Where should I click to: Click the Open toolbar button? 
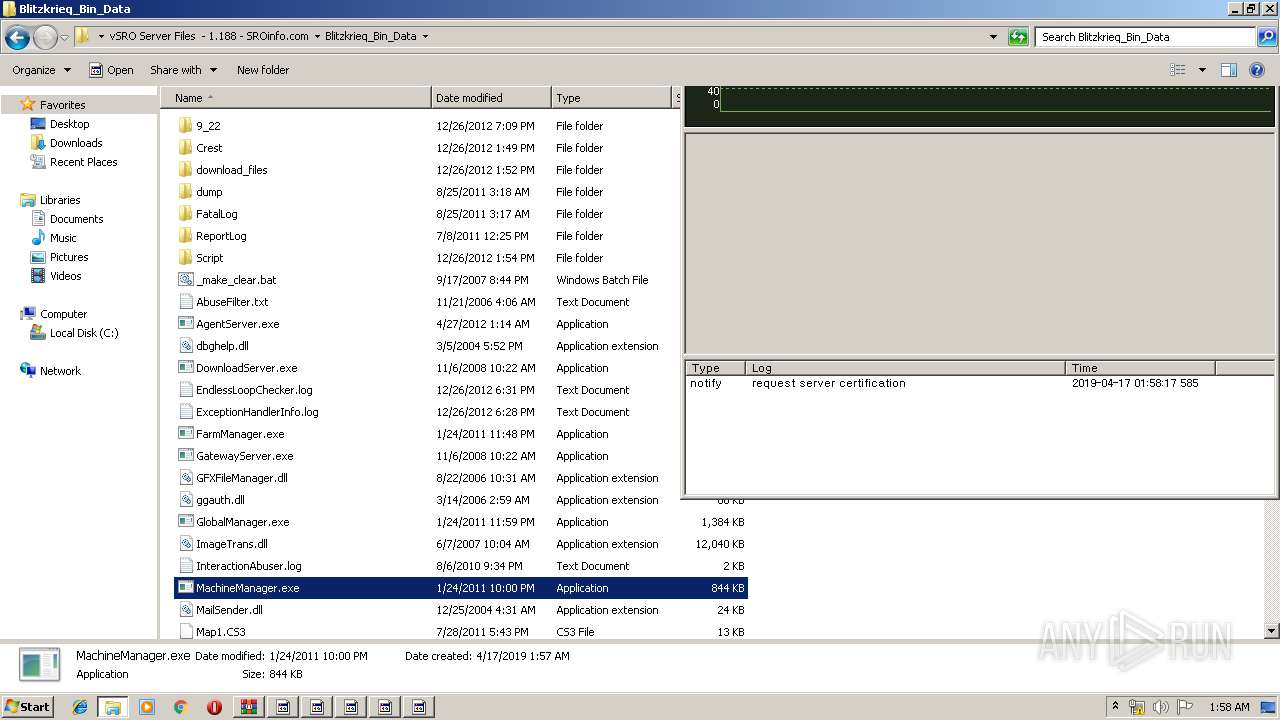coord(111,70)
